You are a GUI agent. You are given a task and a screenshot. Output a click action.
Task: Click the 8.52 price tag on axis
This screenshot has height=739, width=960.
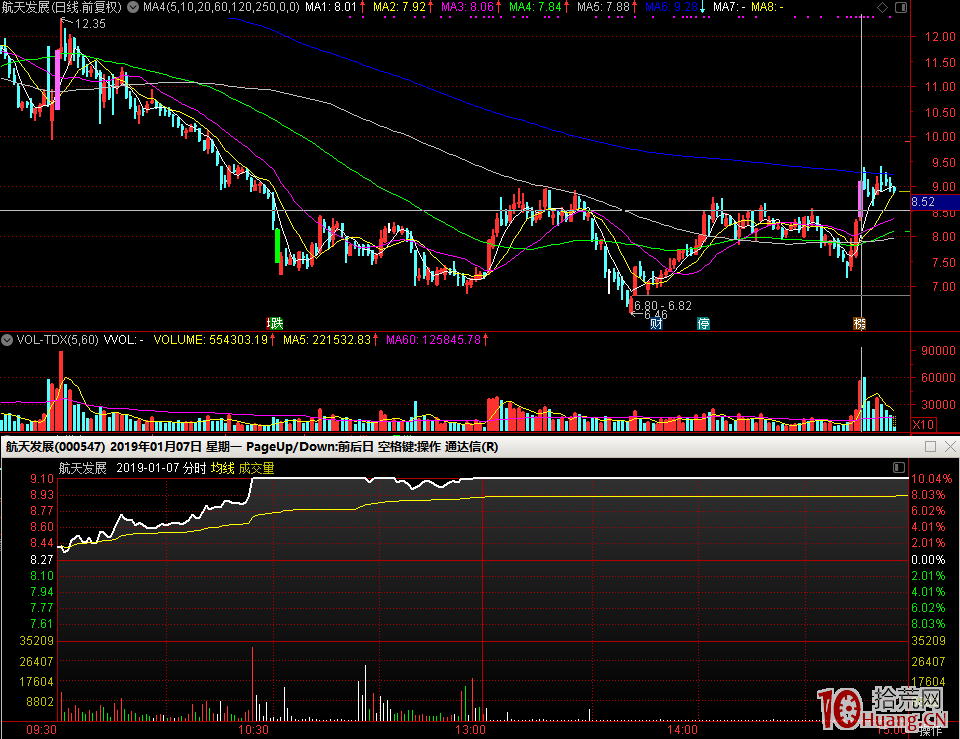924,202
